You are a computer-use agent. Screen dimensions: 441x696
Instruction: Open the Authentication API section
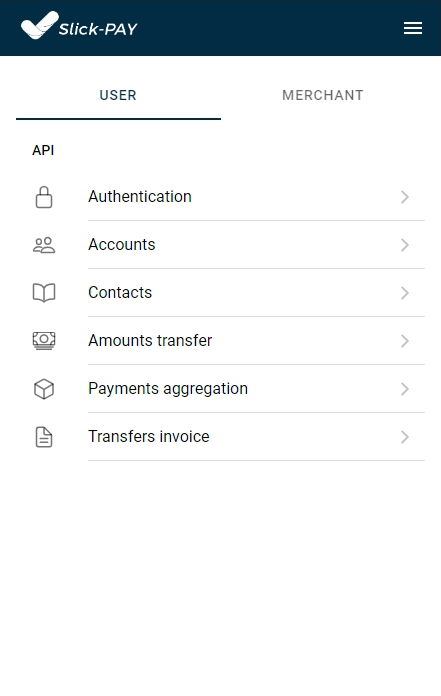220,197
